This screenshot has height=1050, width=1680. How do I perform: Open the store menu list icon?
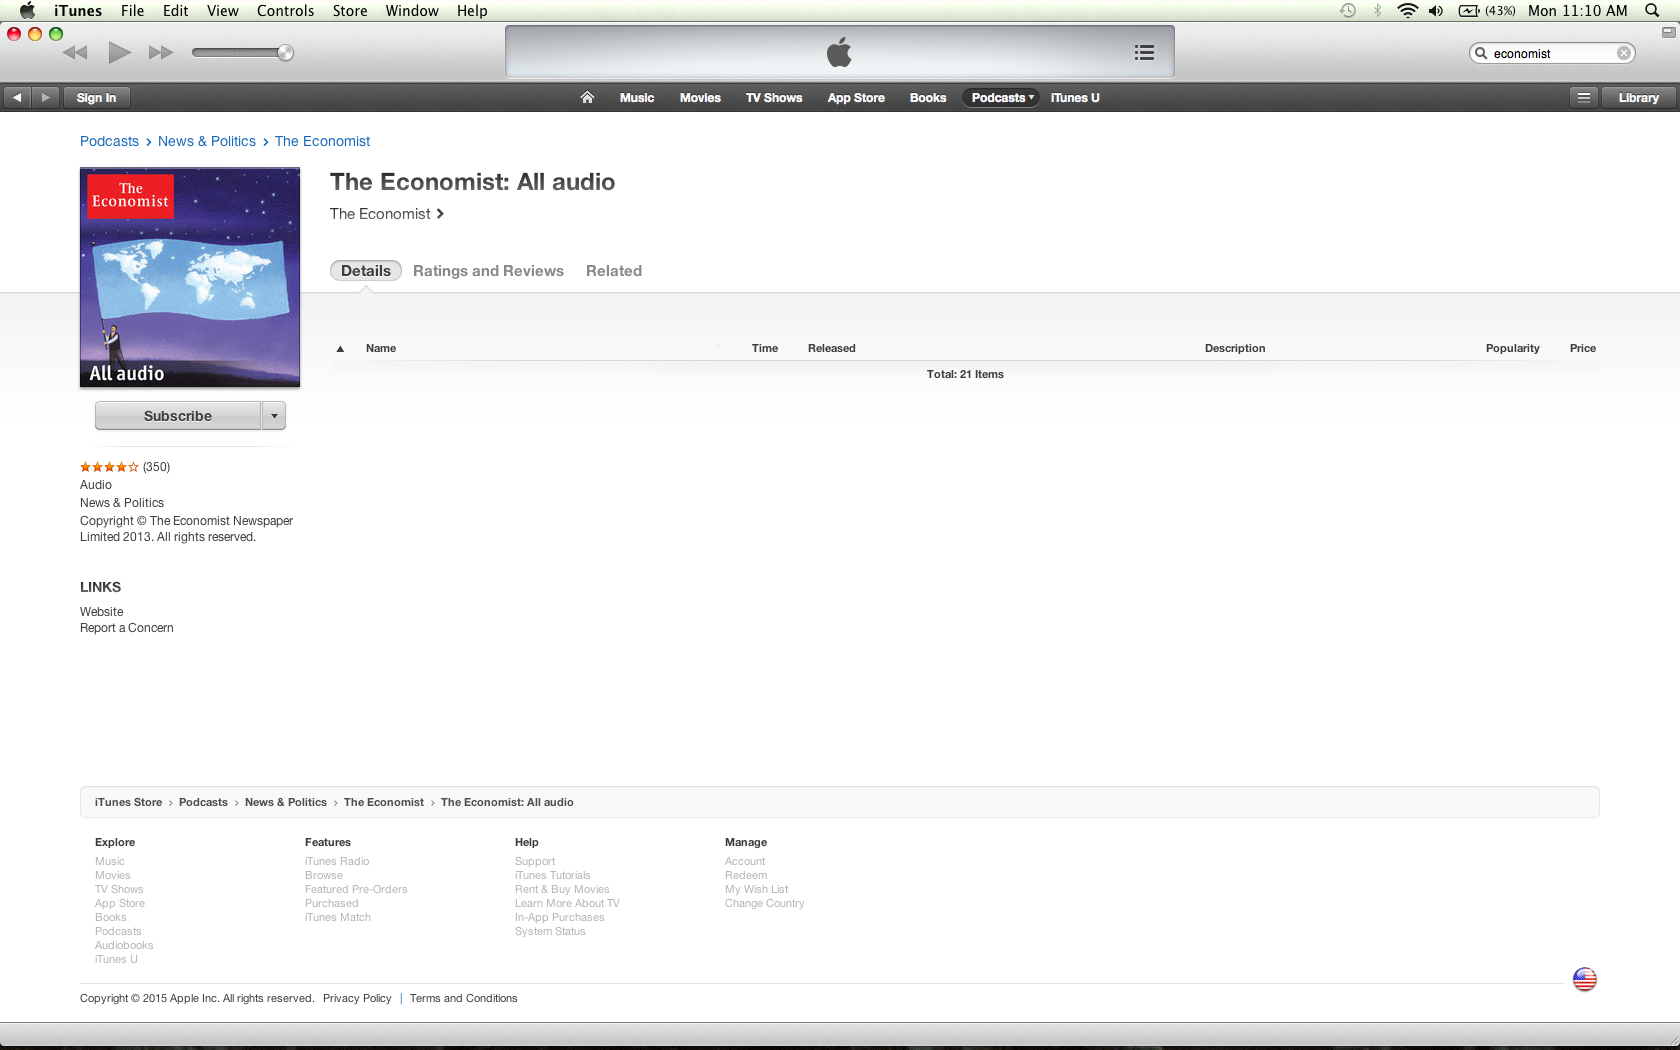(1584, 98)
